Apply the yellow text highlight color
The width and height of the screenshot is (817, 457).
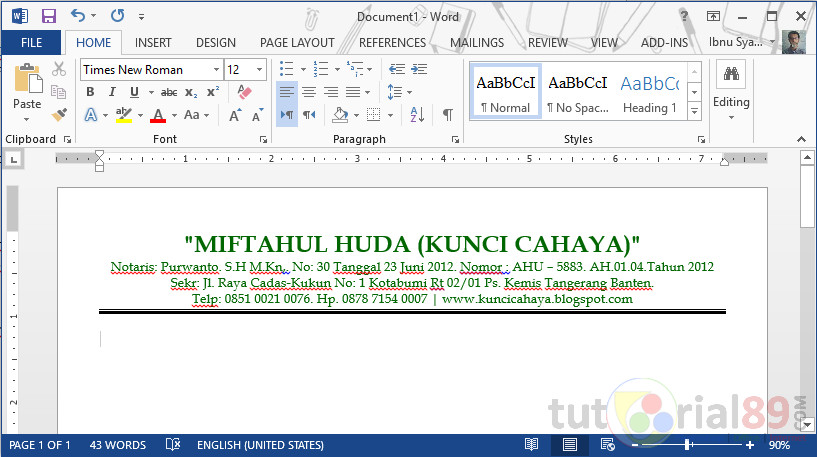click(123, 115)
